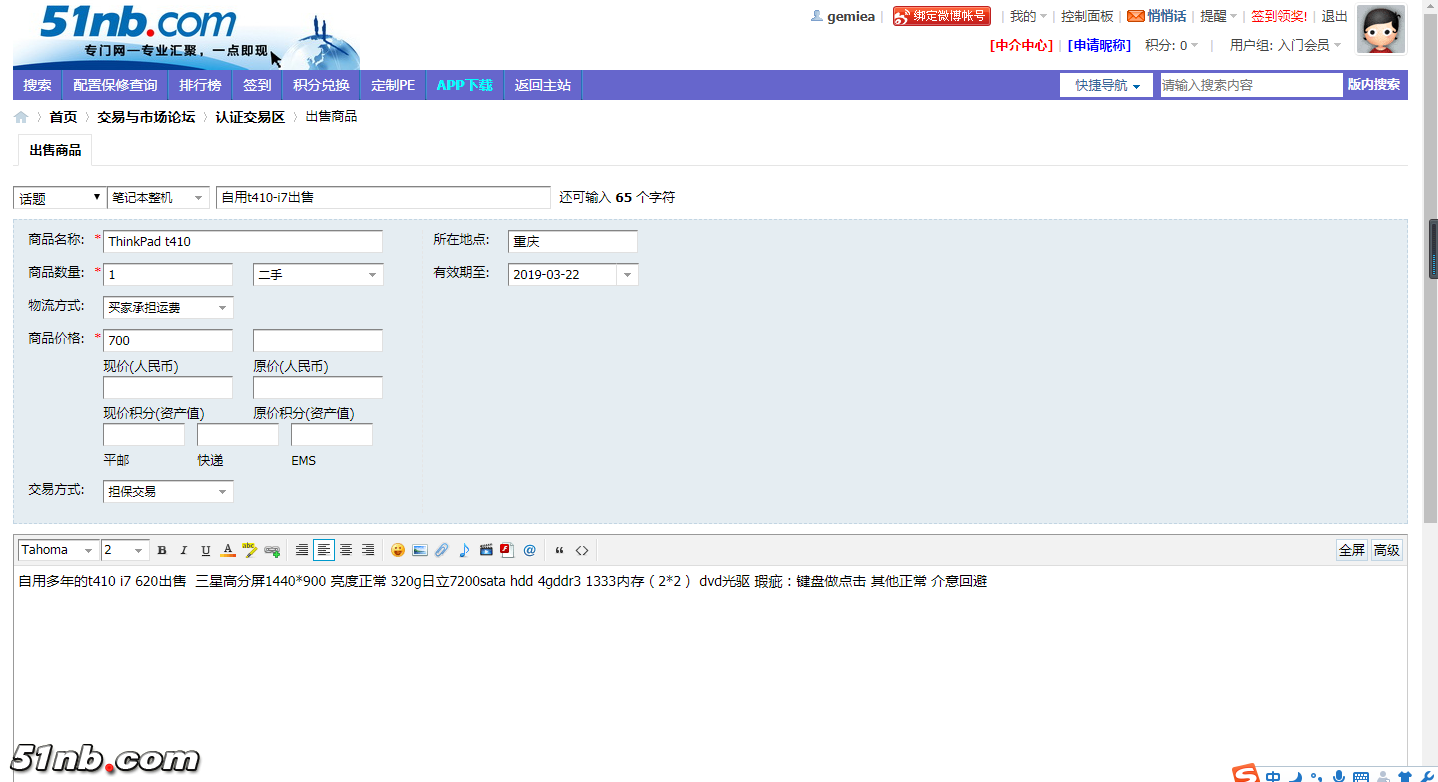Insert a smiley emoticon into the post
The height and width of the screenshot is (782, 1438).
click(x=398, y=549)
